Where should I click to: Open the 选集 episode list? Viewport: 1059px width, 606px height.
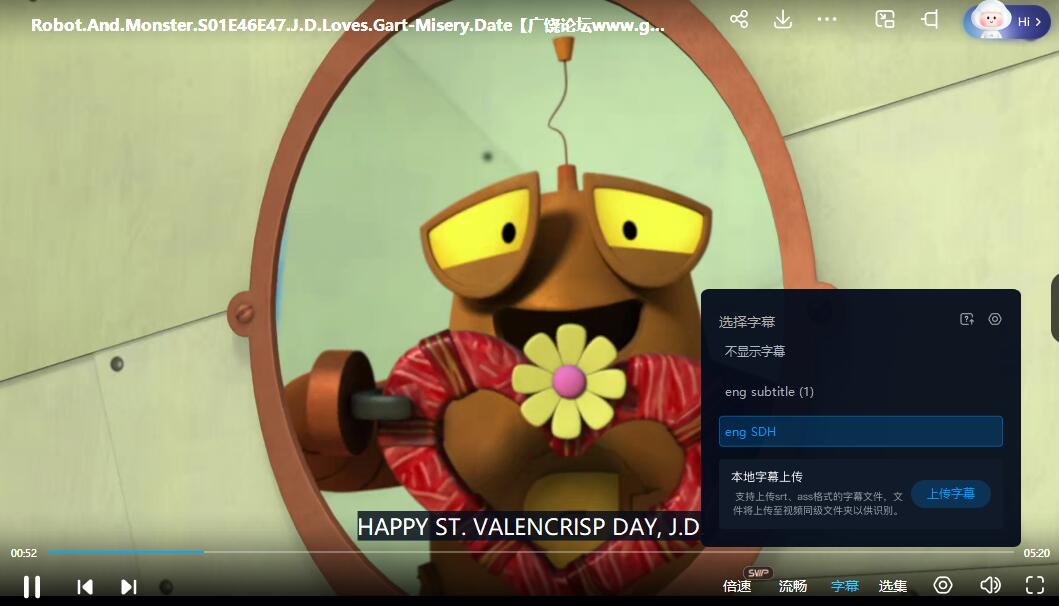click(x=893, y=586)
